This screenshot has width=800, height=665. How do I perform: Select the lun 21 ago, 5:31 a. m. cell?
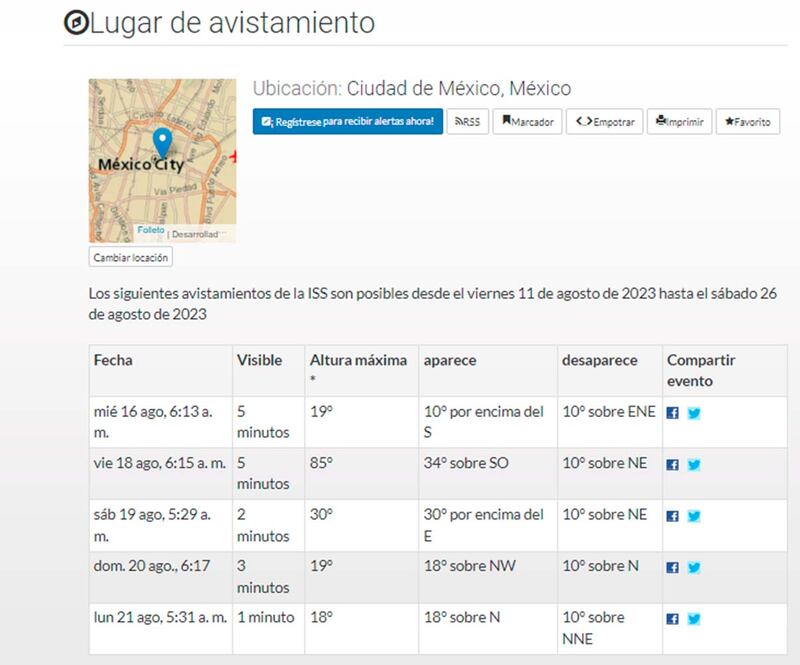pyautogui.click(x=161, y=629)
